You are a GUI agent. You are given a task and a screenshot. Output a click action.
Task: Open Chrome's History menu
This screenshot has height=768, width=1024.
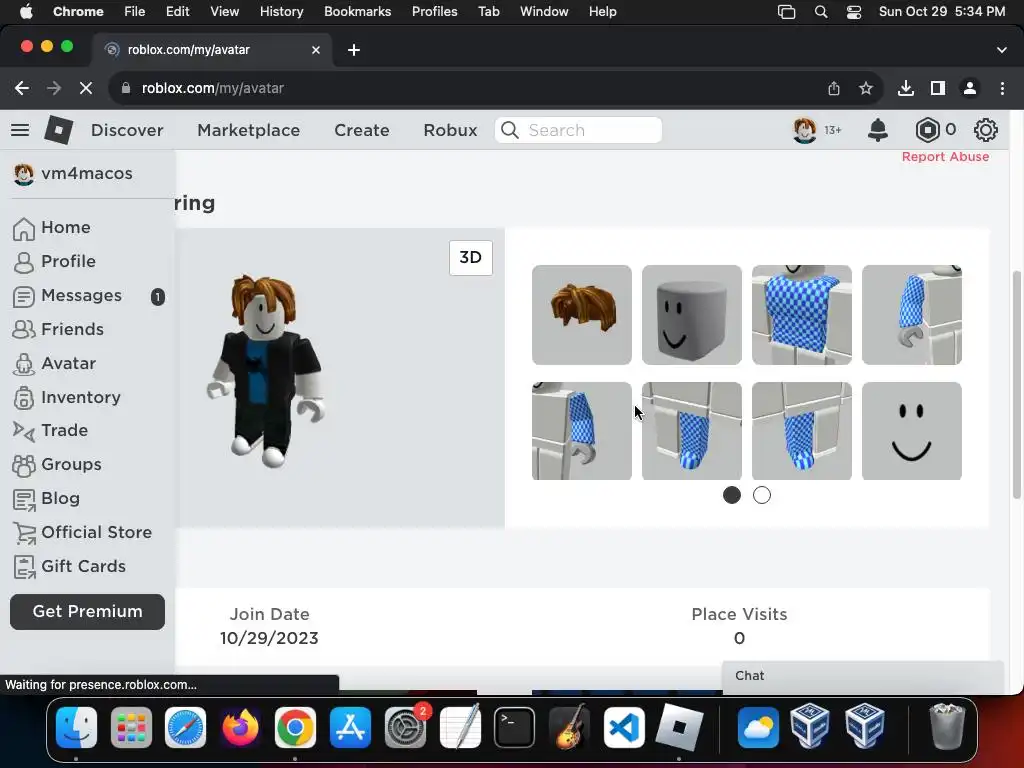[x=281, y=11]
